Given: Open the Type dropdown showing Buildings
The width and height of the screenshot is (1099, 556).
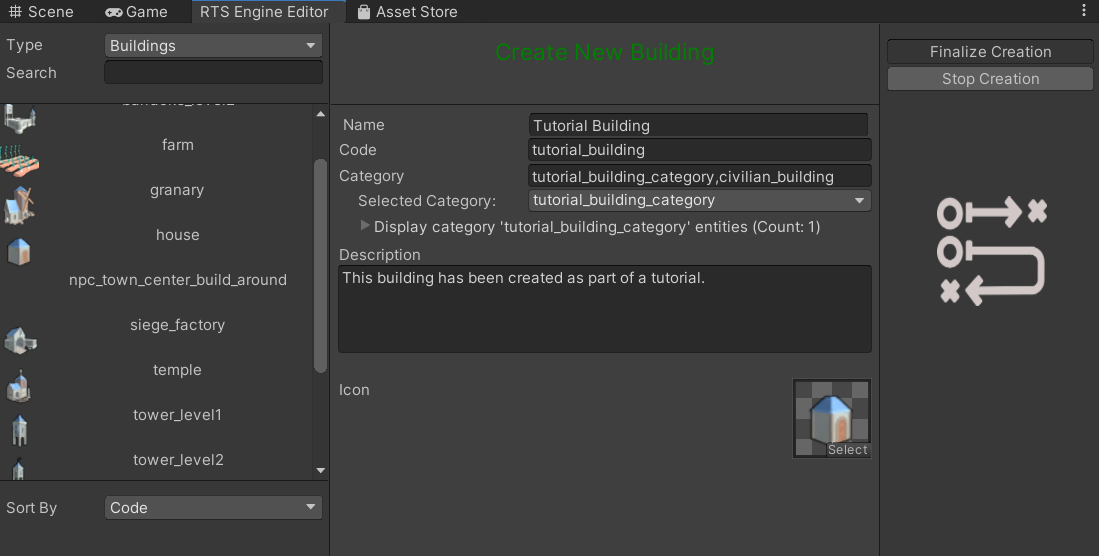Looking at the screenshot, I should tap(213, 46).
